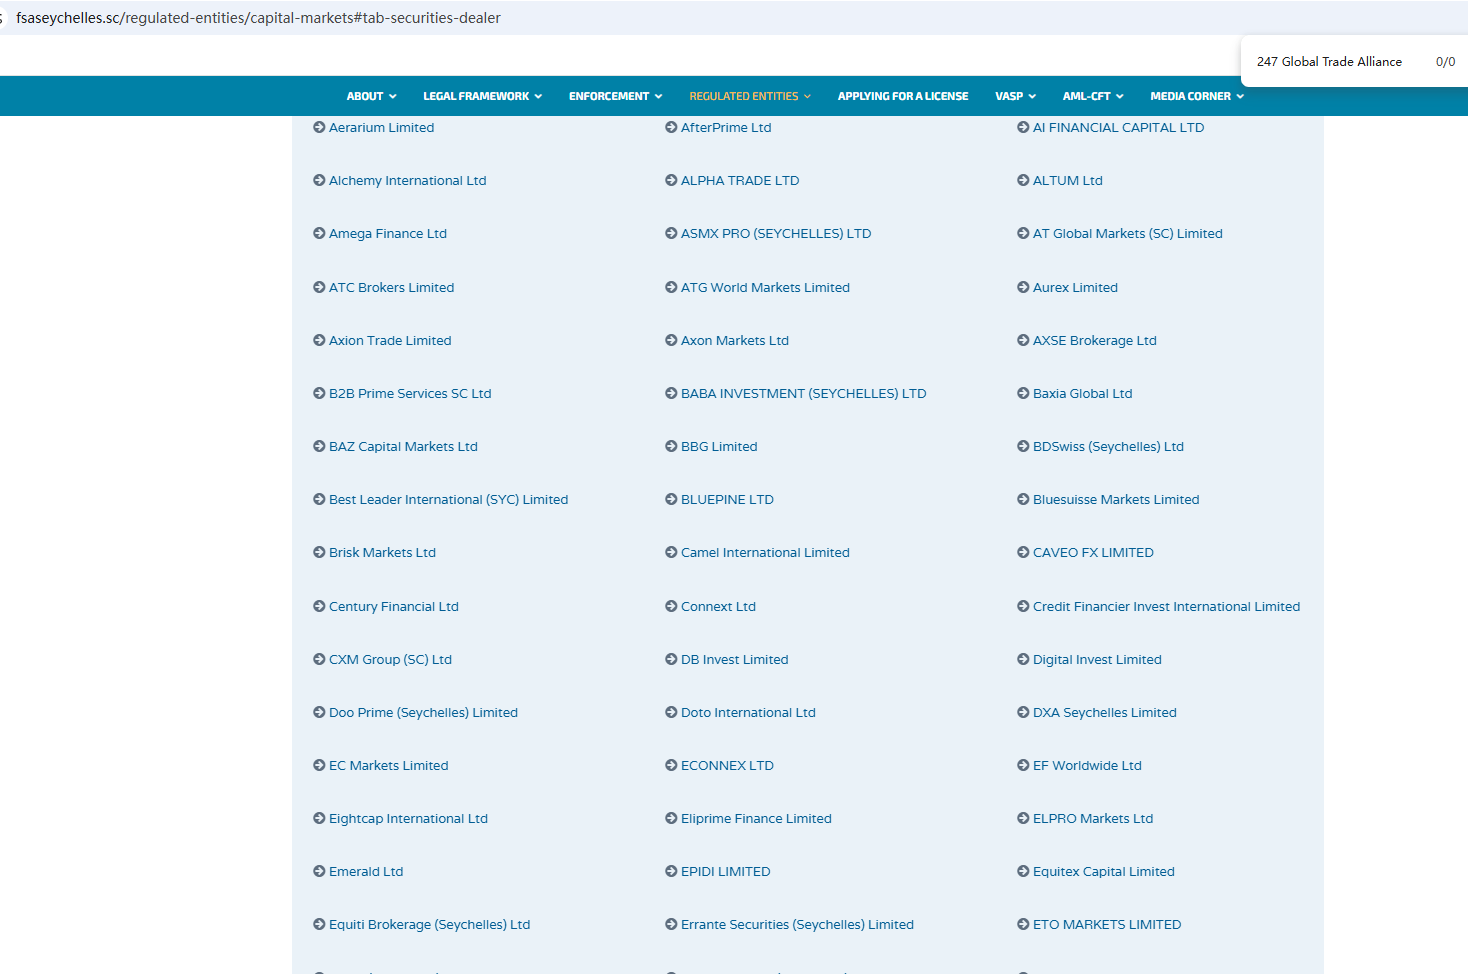1468x974 pixels.
Task: Click the arrow icon next to Alchemy International Ltd
Action: coord(319,180)
